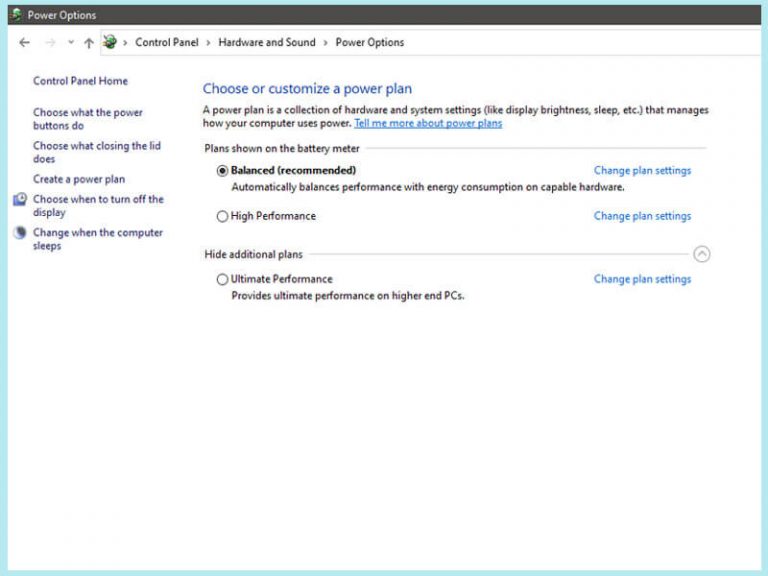The height and width of the screenshot is (576, 768).
Task: Click Power Options title bar icon
Action: pyautogui.click(x=16, y=15)
